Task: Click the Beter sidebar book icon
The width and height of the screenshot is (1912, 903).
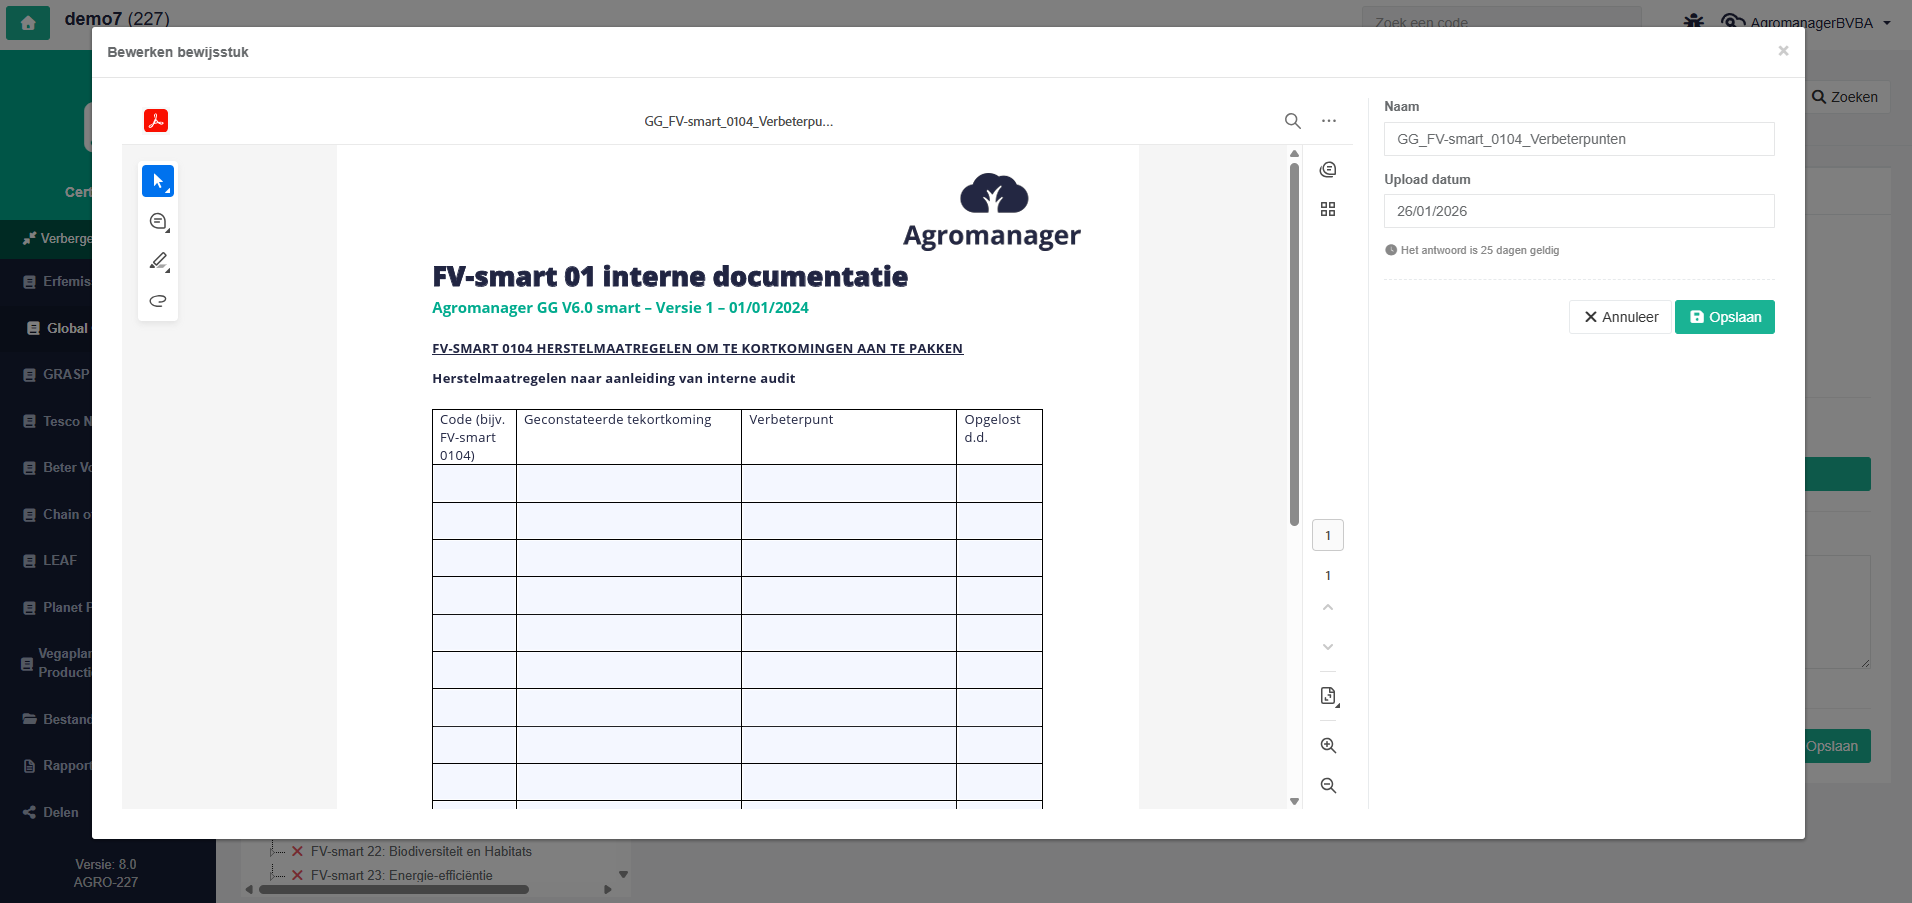Action: point(29,467)
